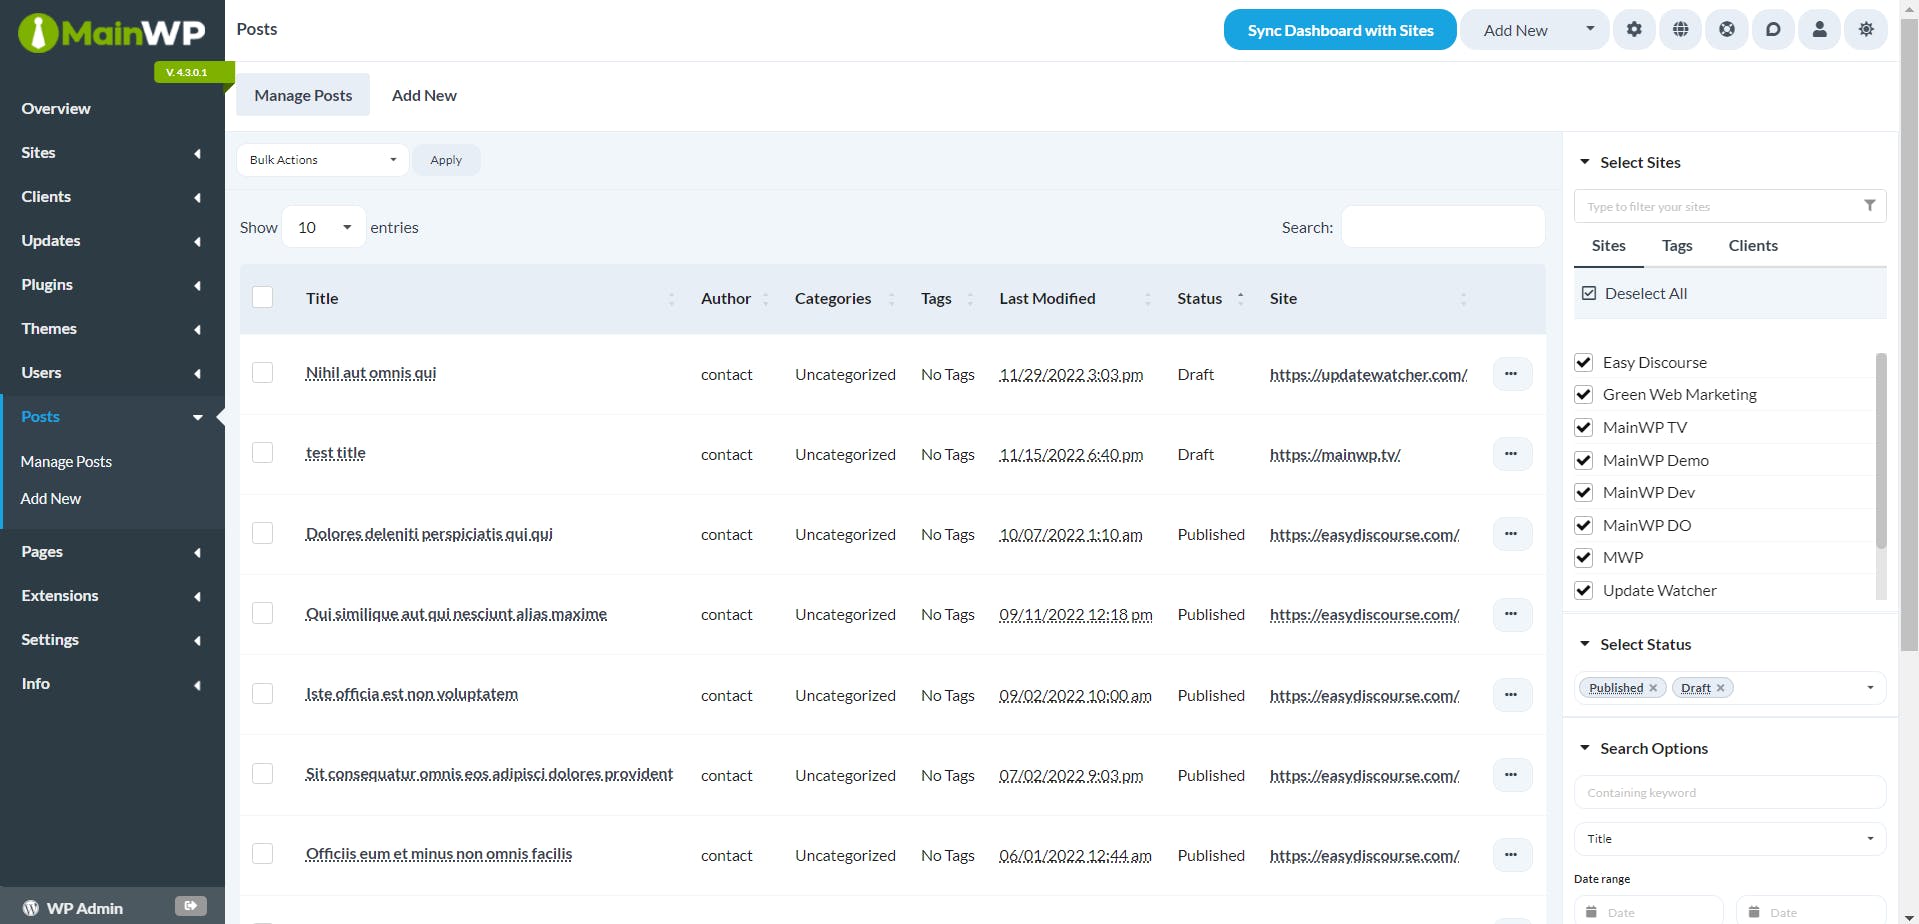Switch to the Clients tab in Select Sites
Screen dimensions: 1919x924
(x=1753, y=246)
